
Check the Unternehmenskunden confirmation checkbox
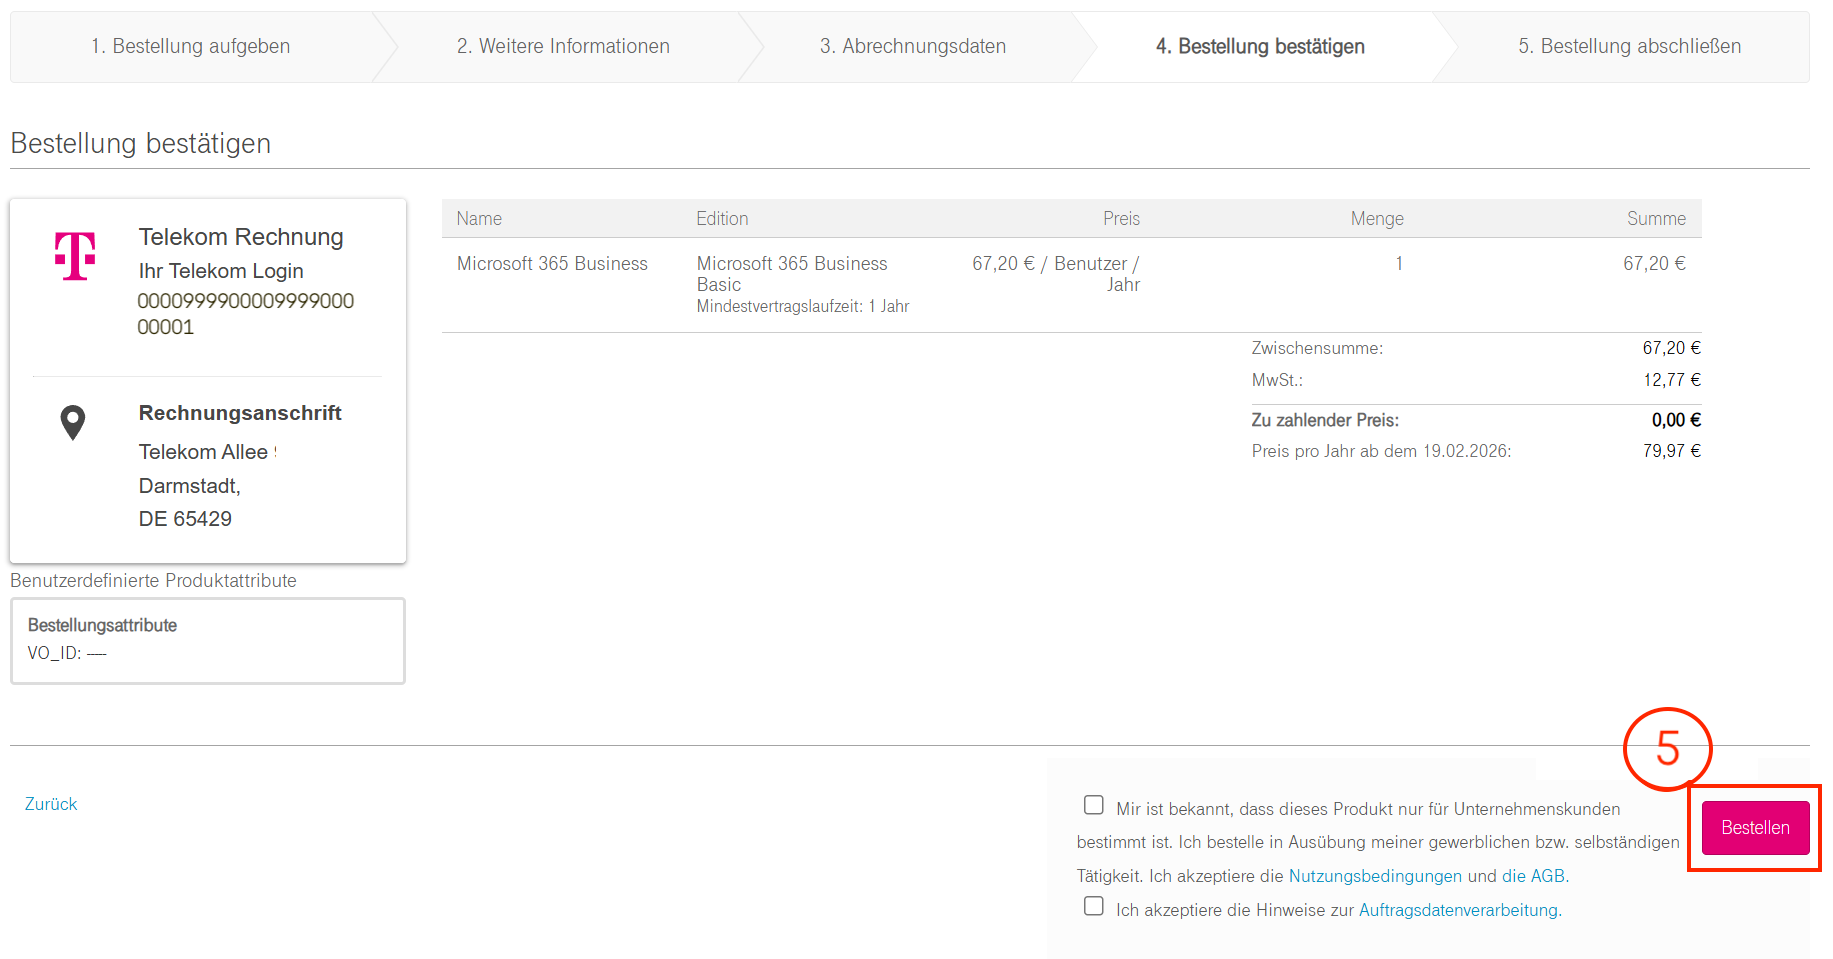pyautogui.click(x=1094, y=805)
